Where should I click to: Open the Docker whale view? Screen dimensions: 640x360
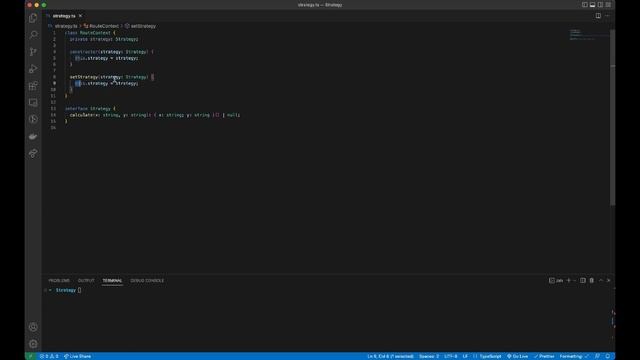click(33, 136)
